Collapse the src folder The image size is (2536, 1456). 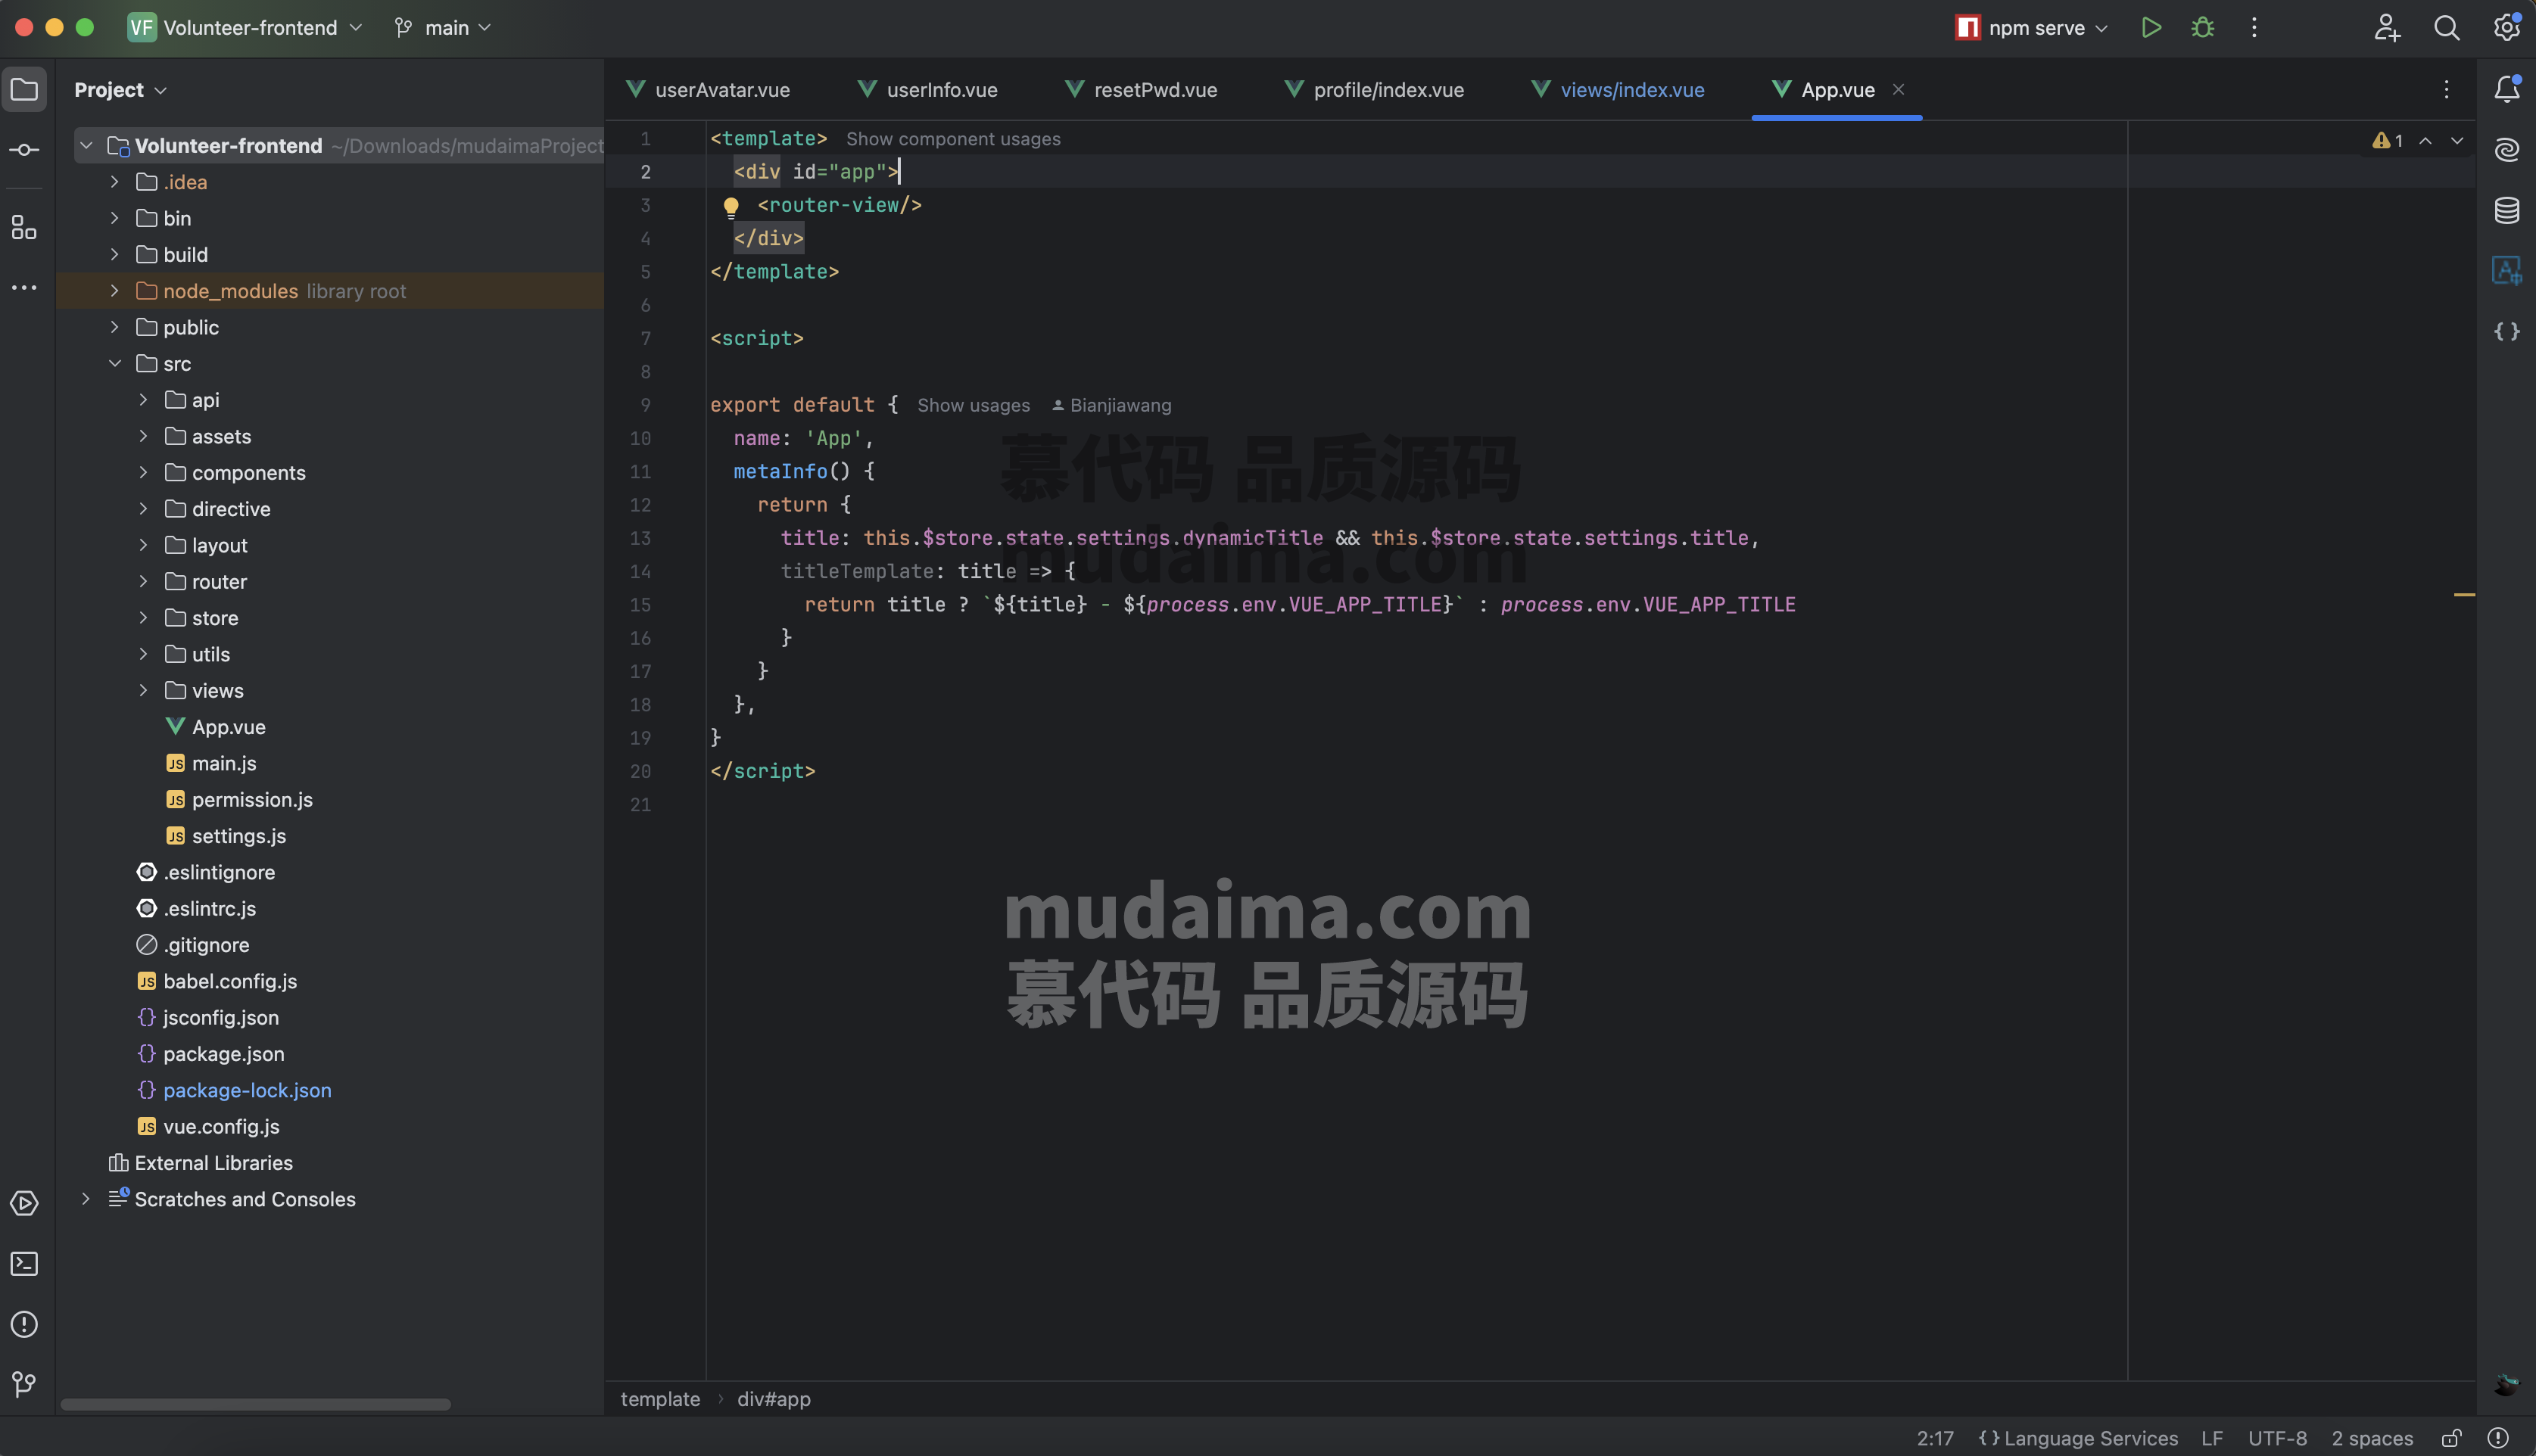[114, 364]
